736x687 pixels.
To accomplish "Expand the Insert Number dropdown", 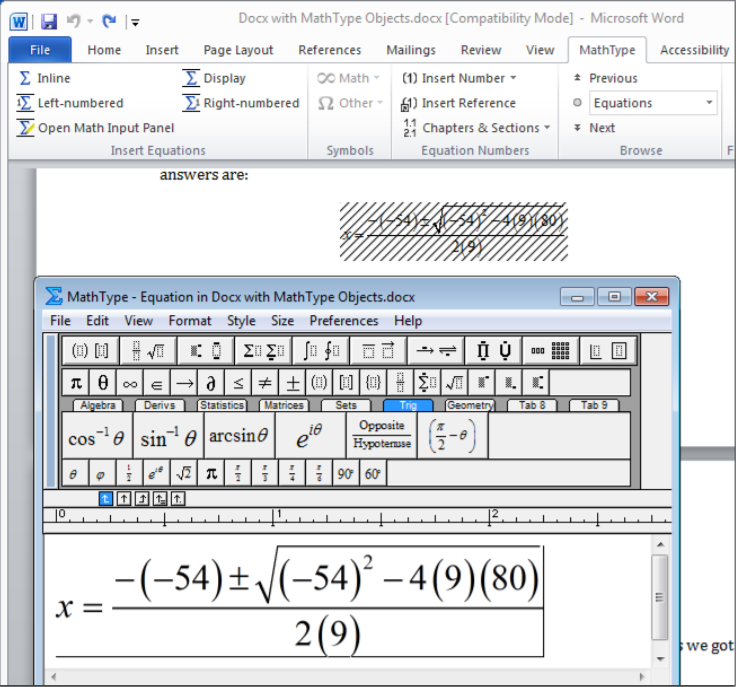I will tap(513, 78).
